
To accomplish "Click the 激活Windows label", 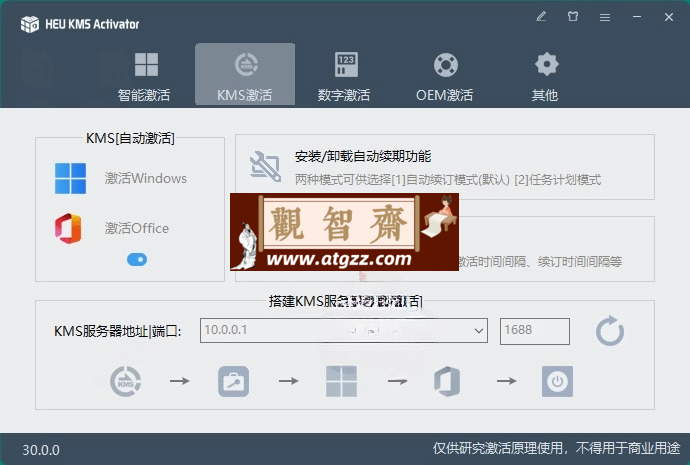I will coord(146,178).
